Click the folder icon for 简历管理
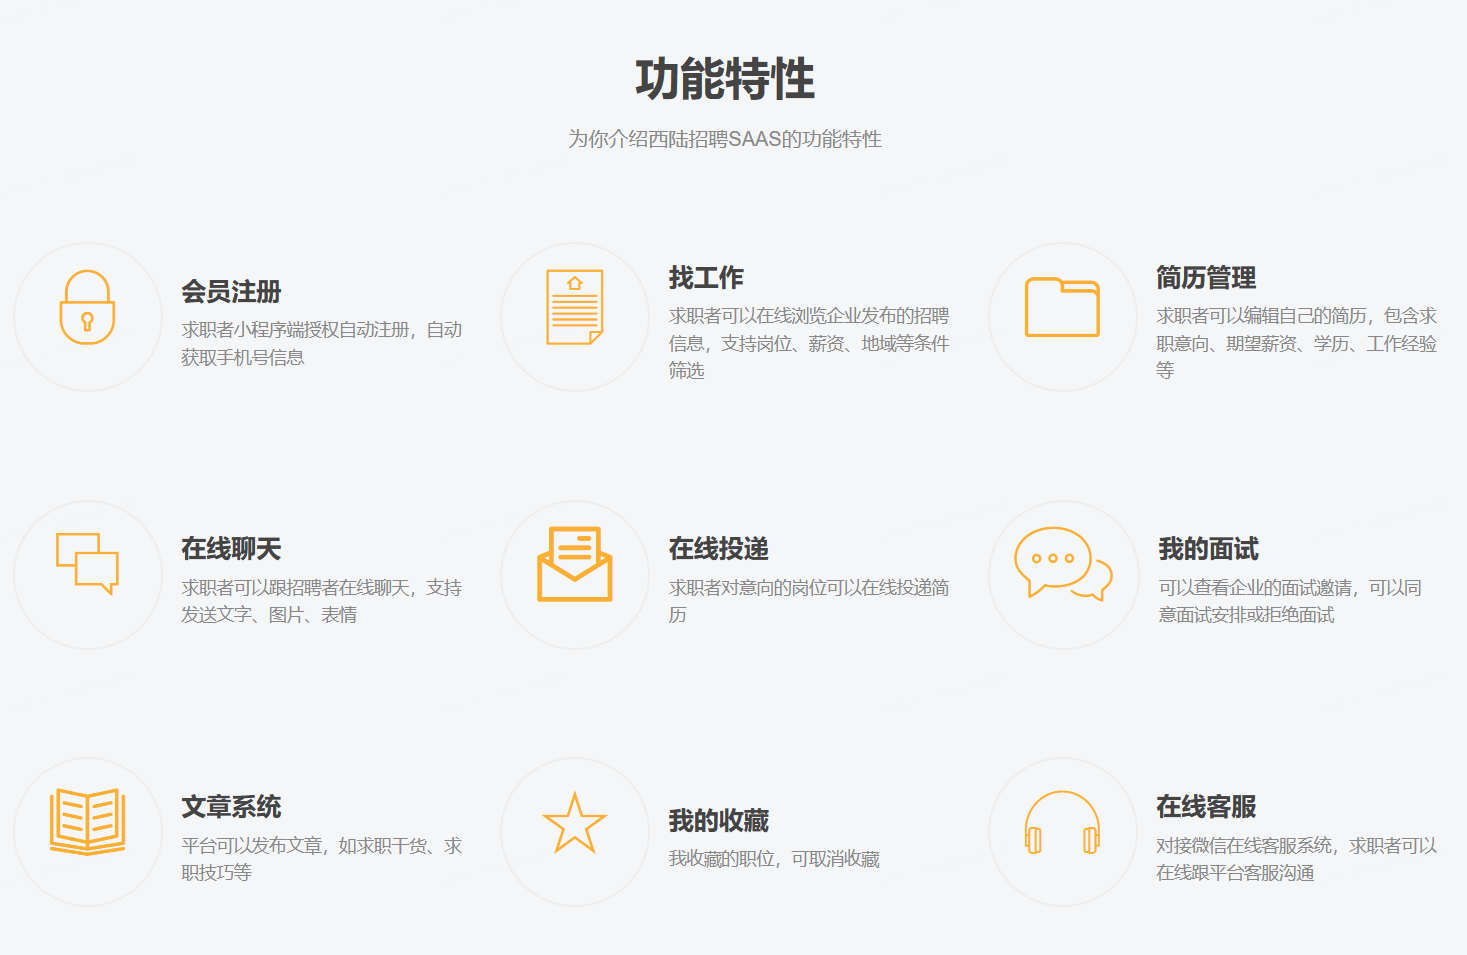The height and width of the screenshot is (955, 1467). (1062, 307)
